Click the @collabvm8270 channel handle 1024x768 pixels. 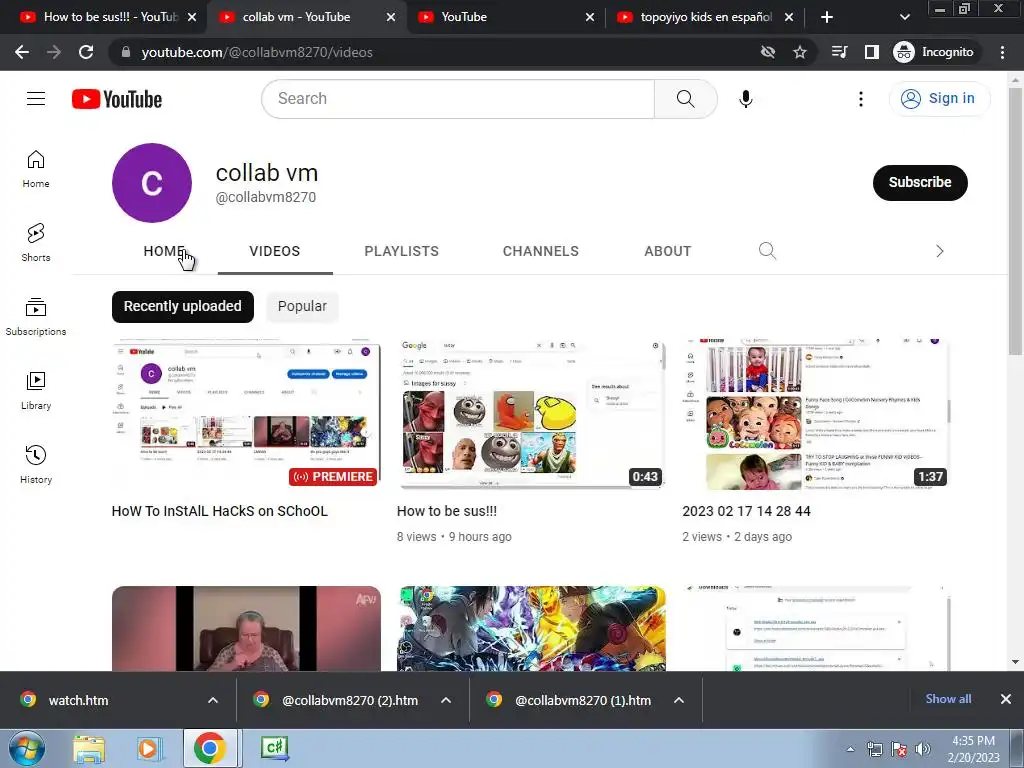[266, 197]
